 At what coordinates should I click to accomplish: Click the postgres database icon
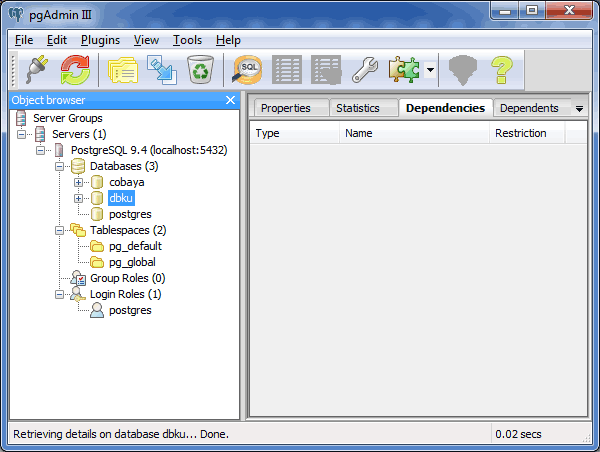(97, 214)
